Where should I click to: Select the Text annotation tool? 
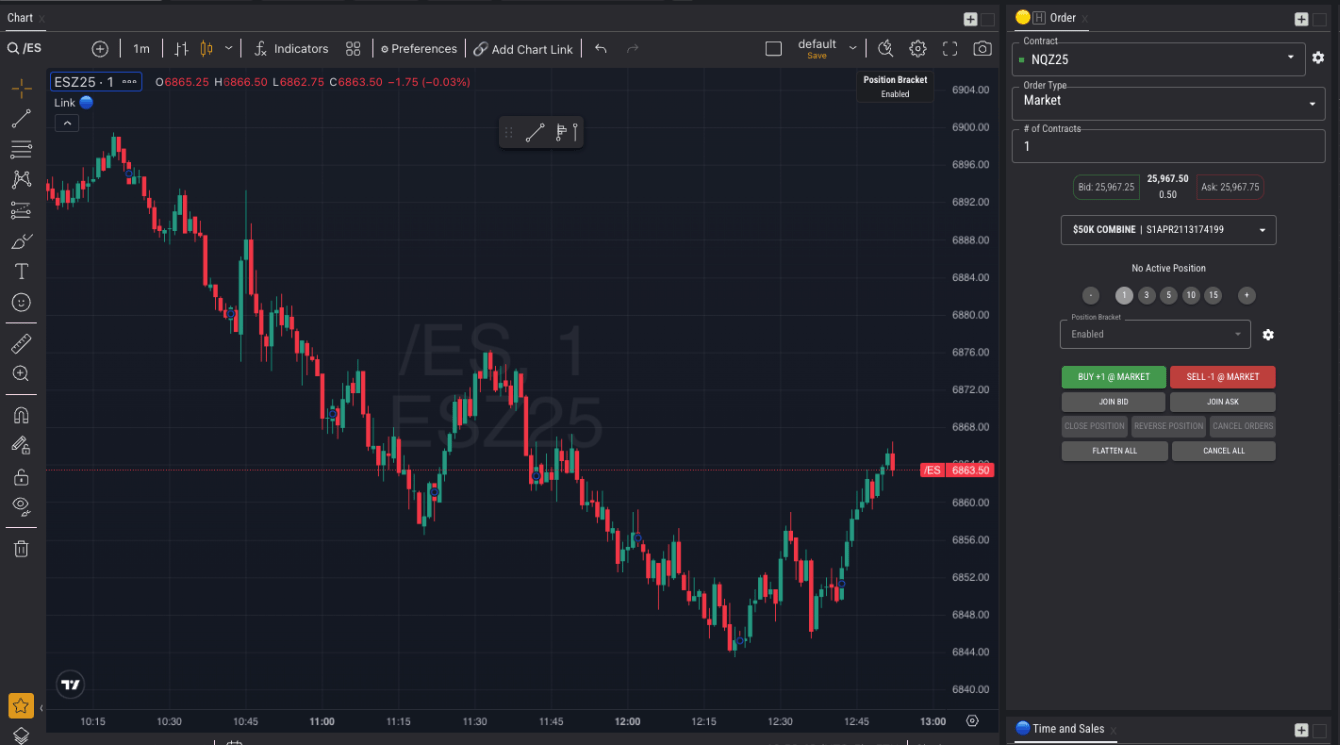[x=21, y=271]
